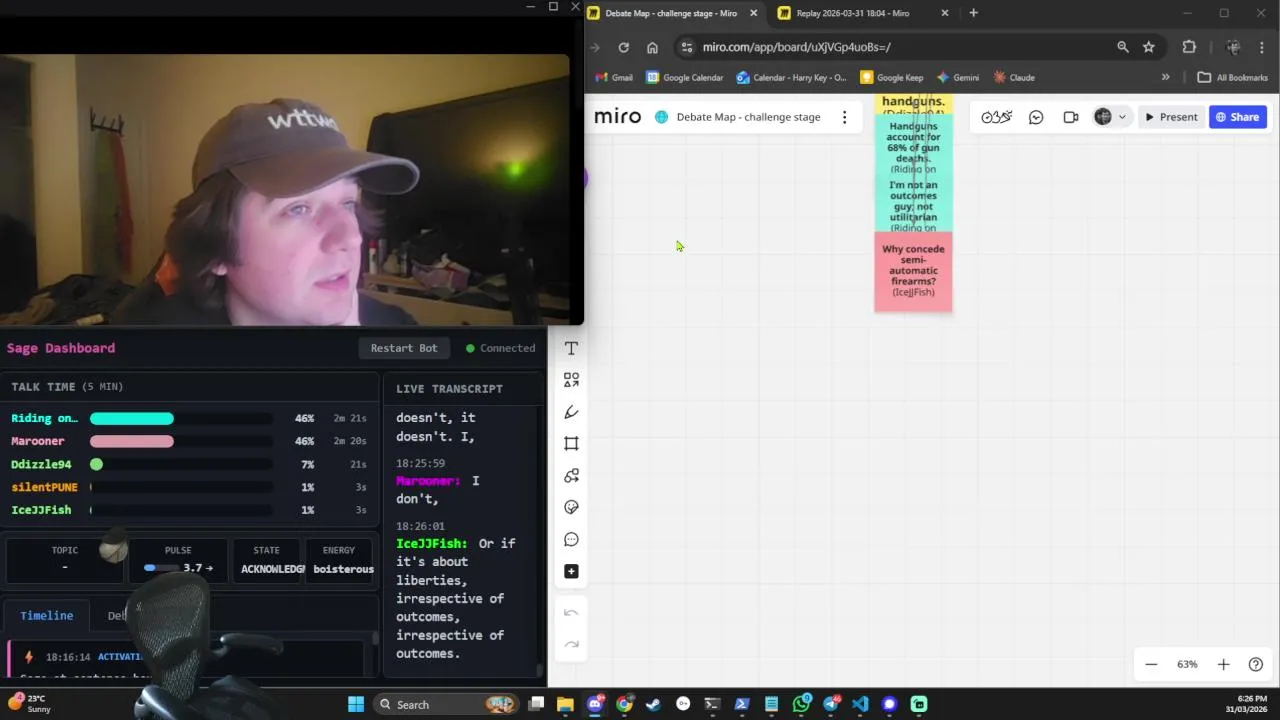Open more tools with the plus button

click(x=571, y=571)
